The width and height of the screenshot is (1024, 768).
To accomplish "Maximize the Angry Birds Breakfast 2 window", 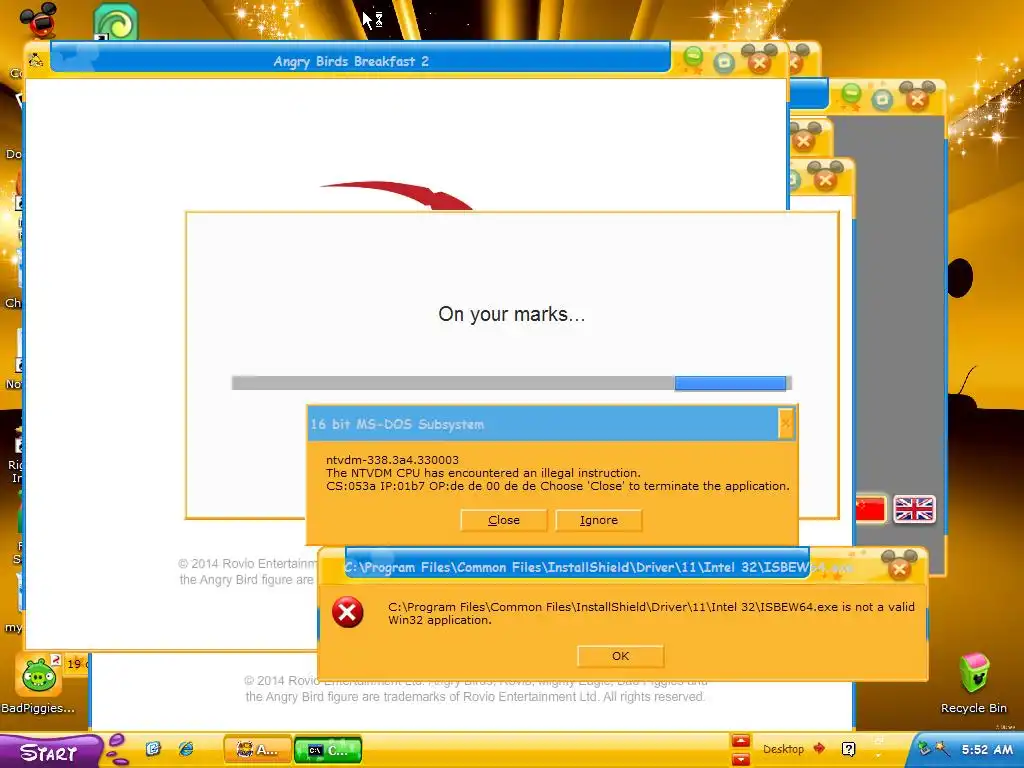I will pyautogui.click(x=724, y=63).
